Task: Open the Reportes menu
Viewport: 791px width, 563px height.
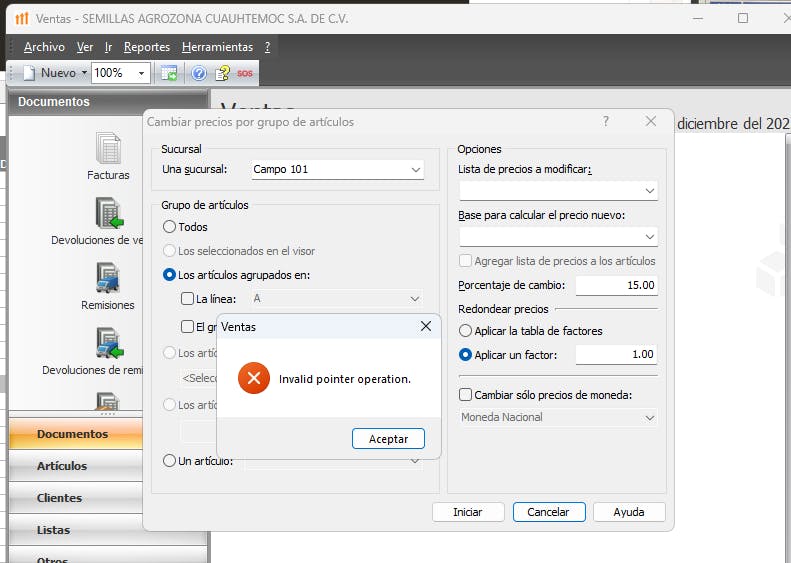Action: 147,47
